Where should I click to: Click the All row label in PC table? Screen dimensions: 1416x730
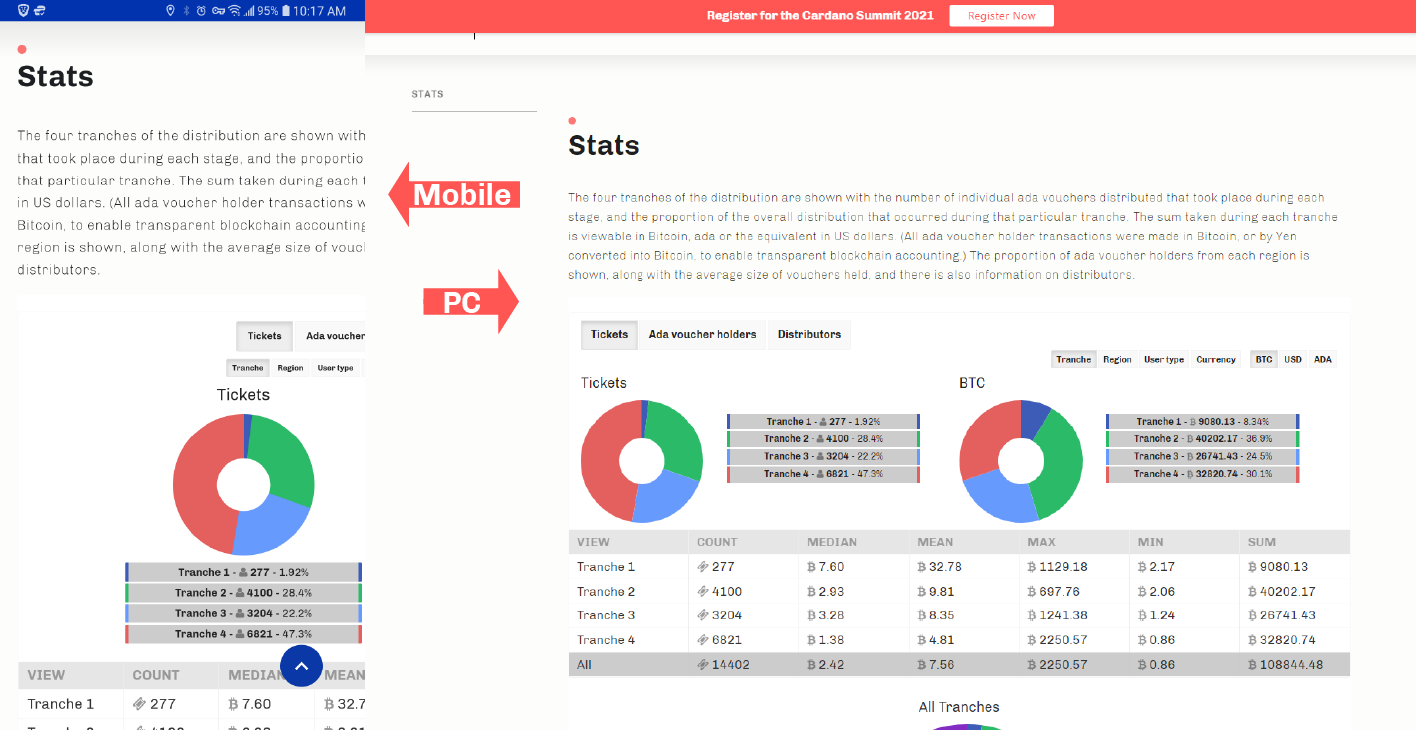point(584,665)
